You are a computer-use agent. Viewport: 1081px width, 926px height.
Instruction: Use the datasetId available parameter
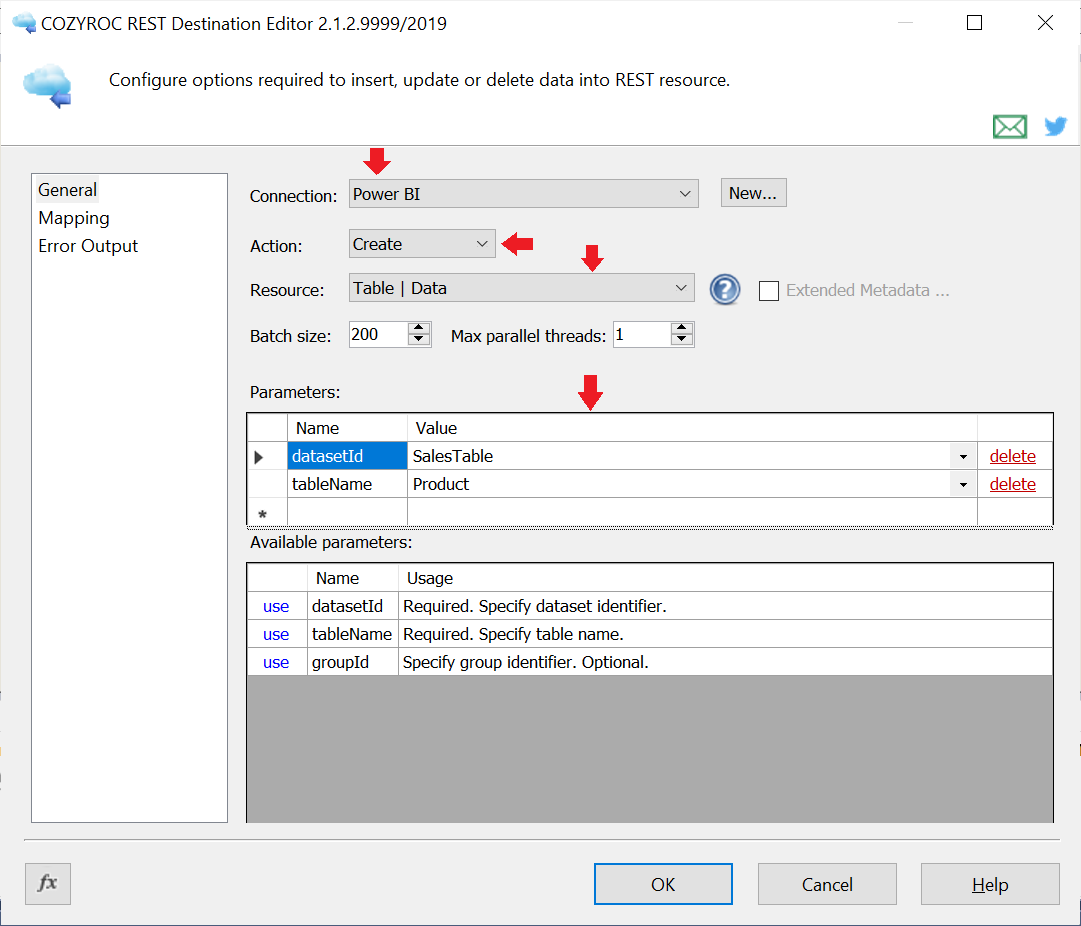coord(276,606)
